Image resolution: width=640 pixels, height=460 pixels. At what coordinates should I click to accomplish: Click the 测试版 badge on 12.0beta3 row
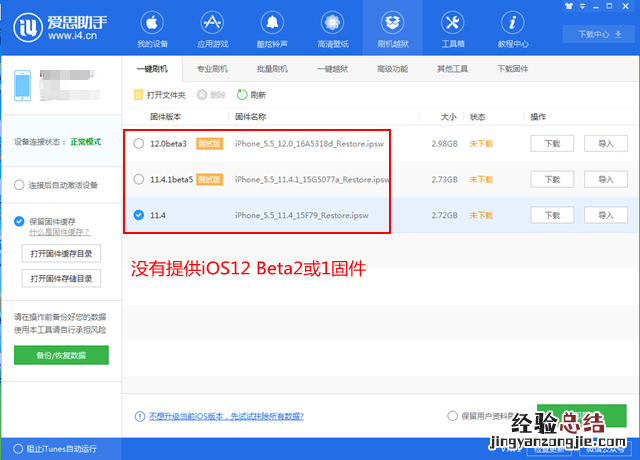209,144
